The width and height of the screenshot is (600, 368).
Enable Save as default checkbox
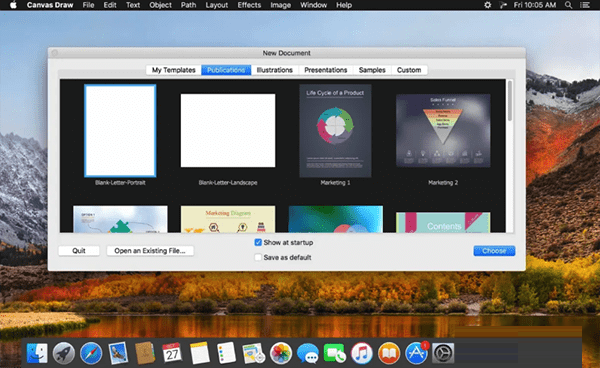click(x=258, y=257)
